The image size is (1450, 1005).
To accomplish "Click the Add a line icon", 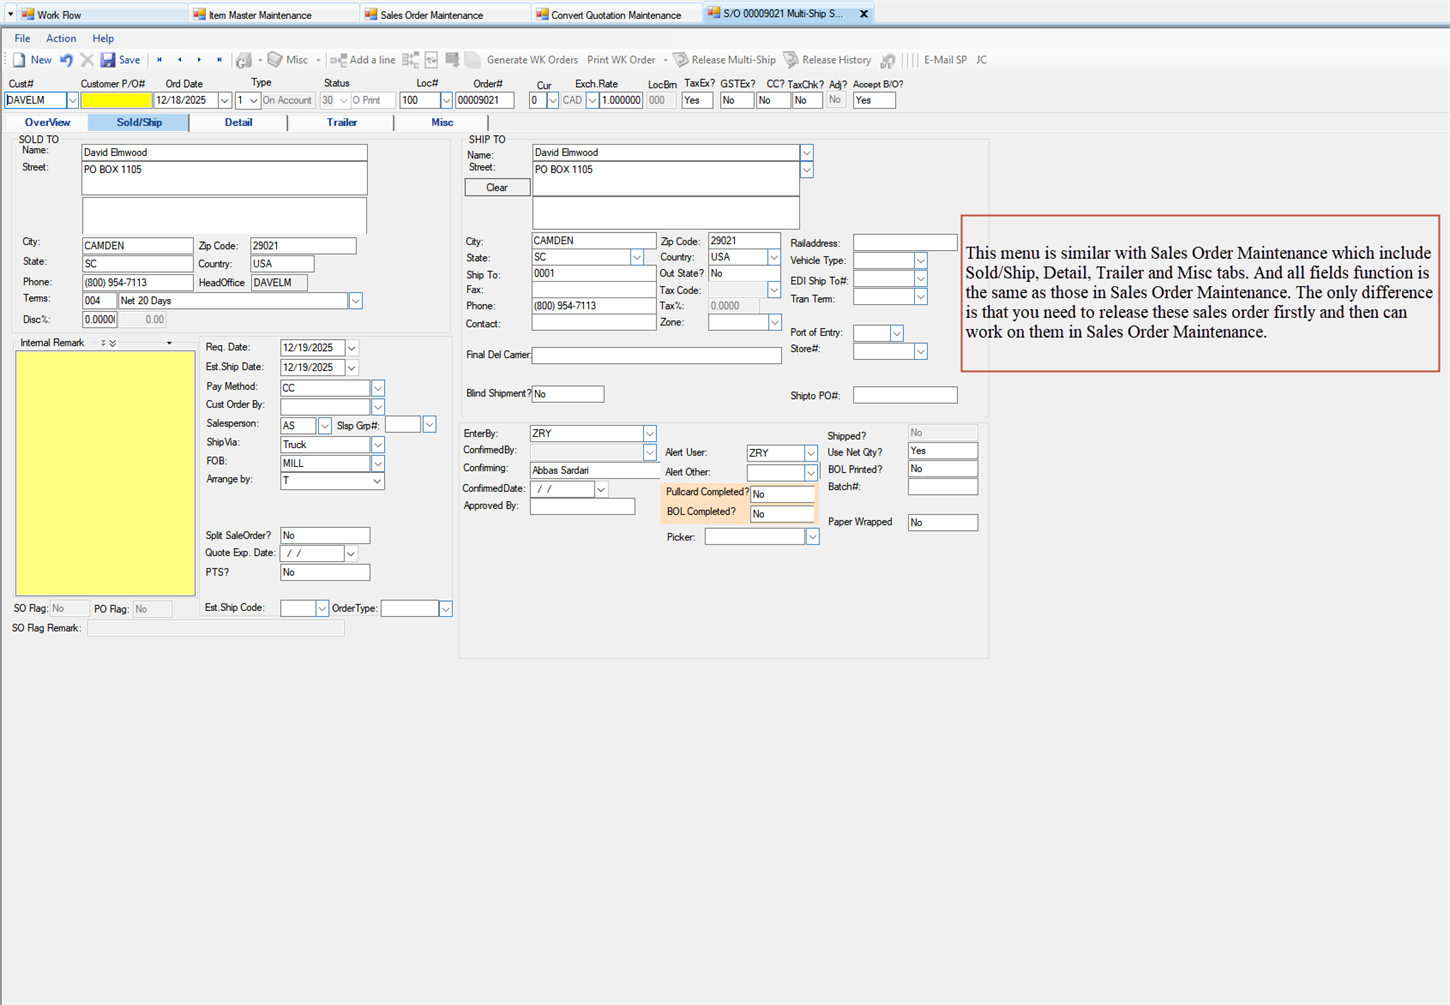I will point(338,60).
